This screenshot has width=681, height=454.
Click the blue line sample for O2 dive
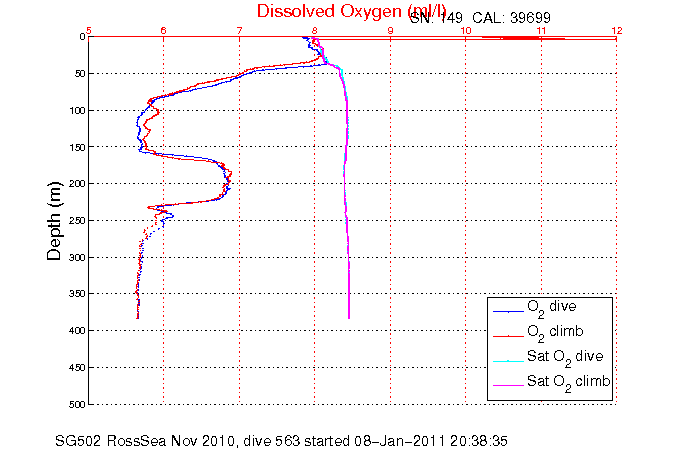point(508,311)
